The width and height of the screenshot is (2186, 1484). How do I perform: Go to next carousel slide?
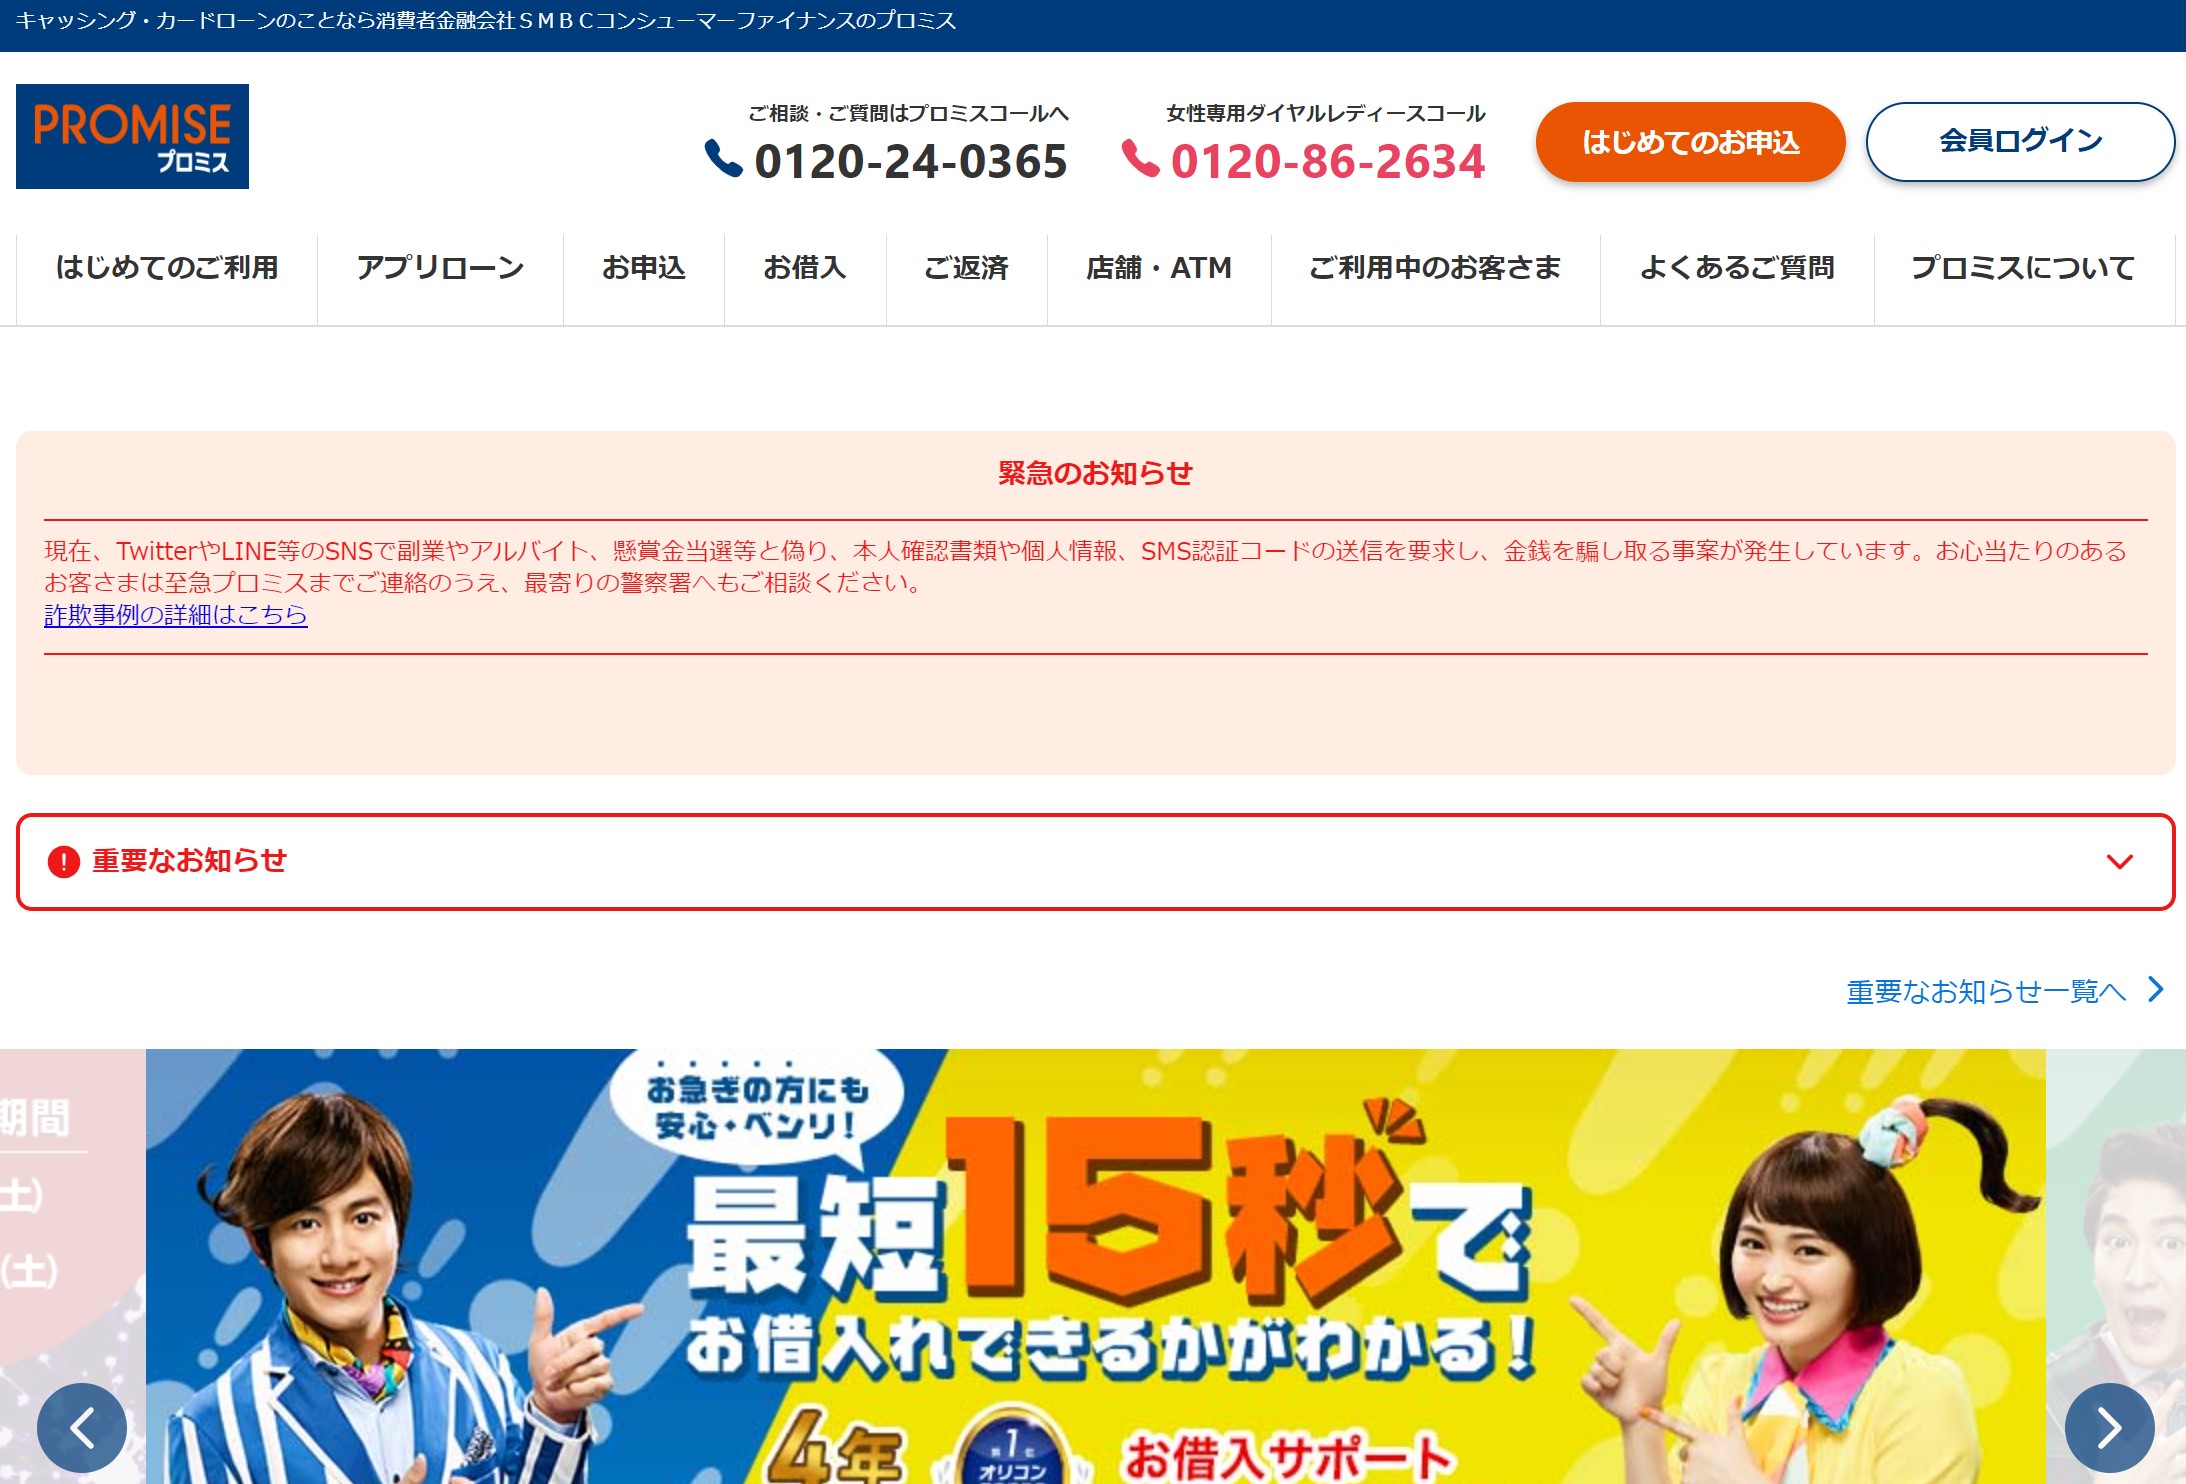pyautogui.click(x=2110, y=1427)
